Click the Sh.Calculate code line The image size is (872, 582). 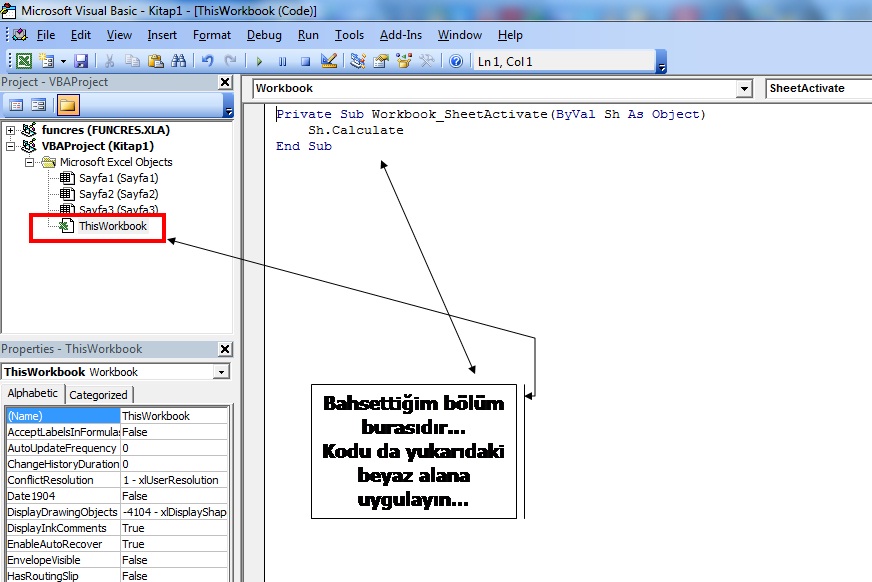[356, 131]
